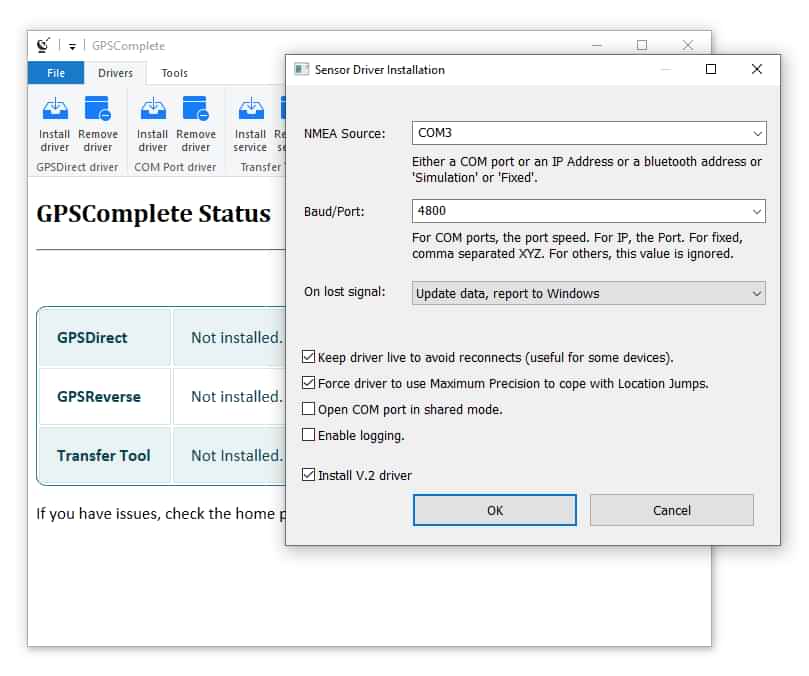Viewport: 809px width, 676px height.
Task: Open quick access toolbar dropdown arrow
Action: tap(72, 46)
